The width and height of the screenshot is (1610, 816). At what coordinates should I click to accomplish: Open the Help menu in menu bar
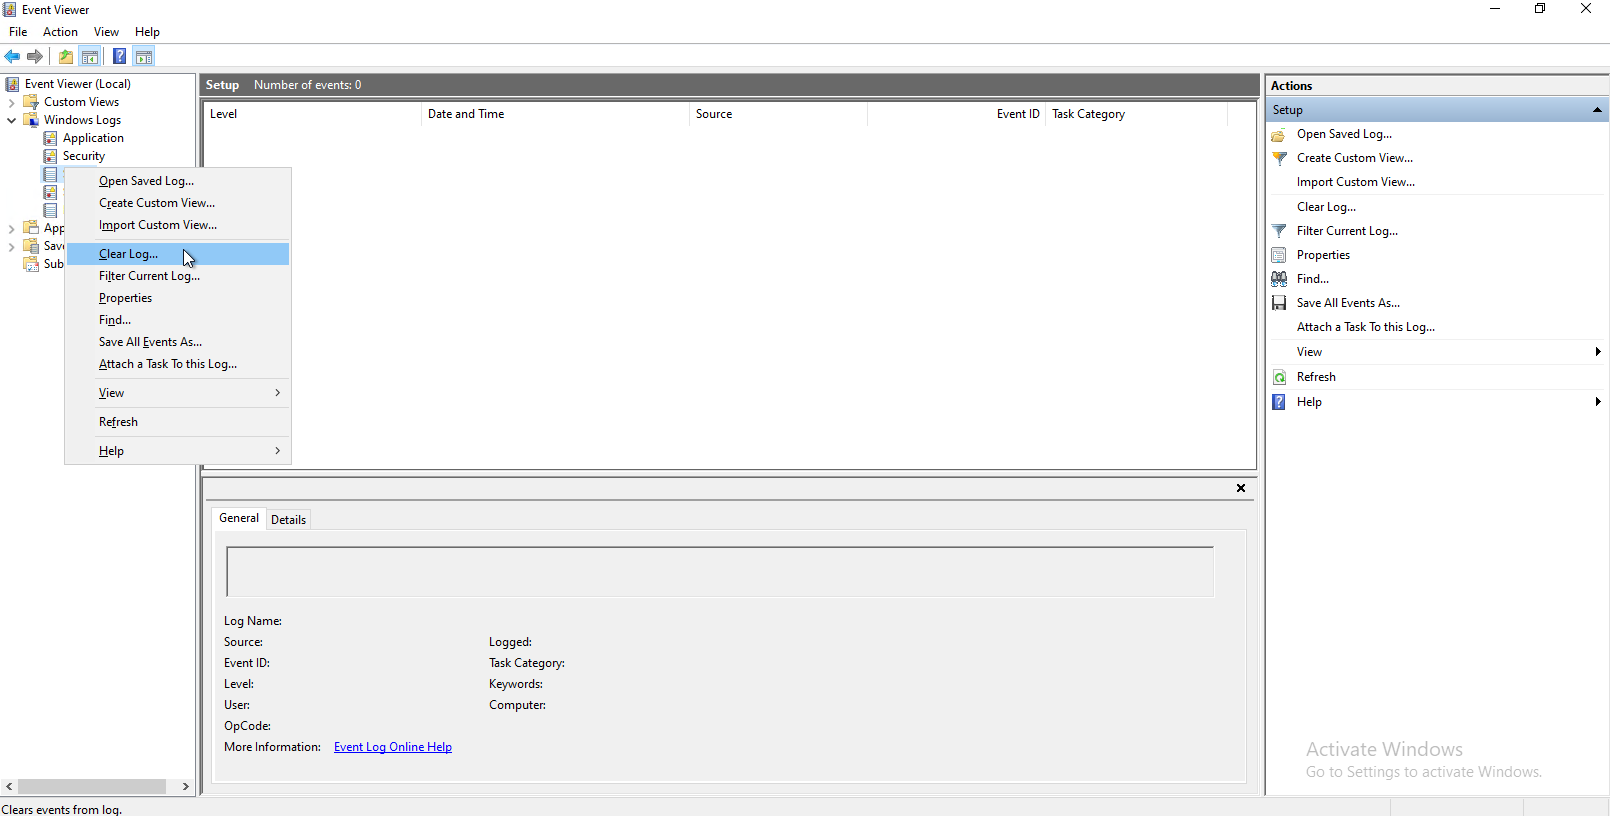click(147, 32)
